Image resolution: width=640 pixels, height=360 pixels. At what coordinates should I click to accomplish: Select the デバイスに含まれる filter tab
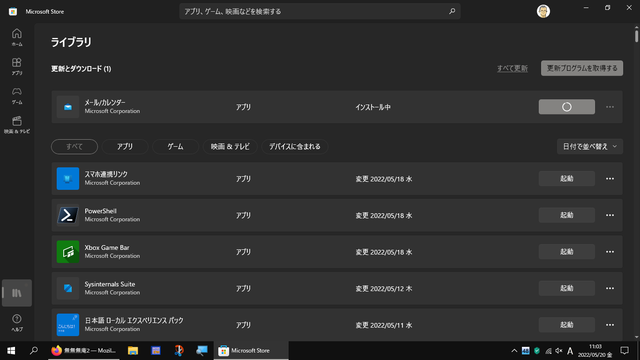pos(295,147)
